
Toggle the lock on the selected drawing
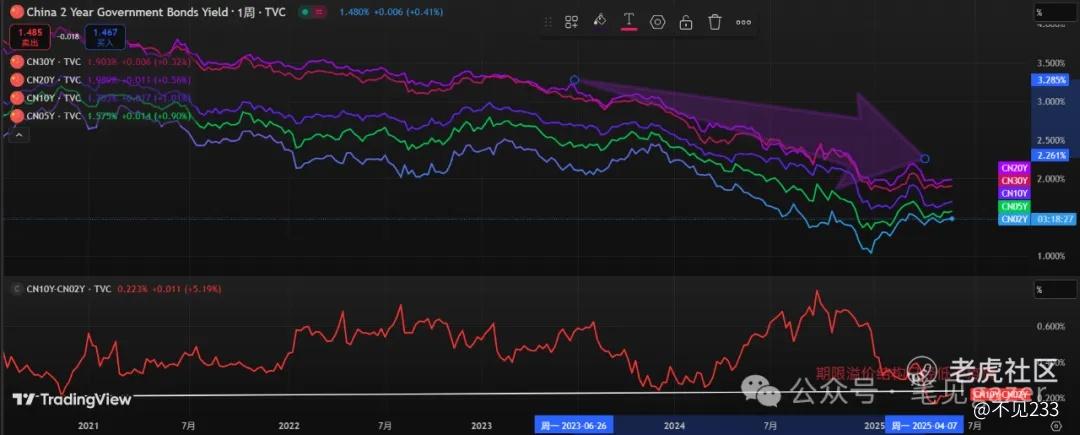coord(685,22)
